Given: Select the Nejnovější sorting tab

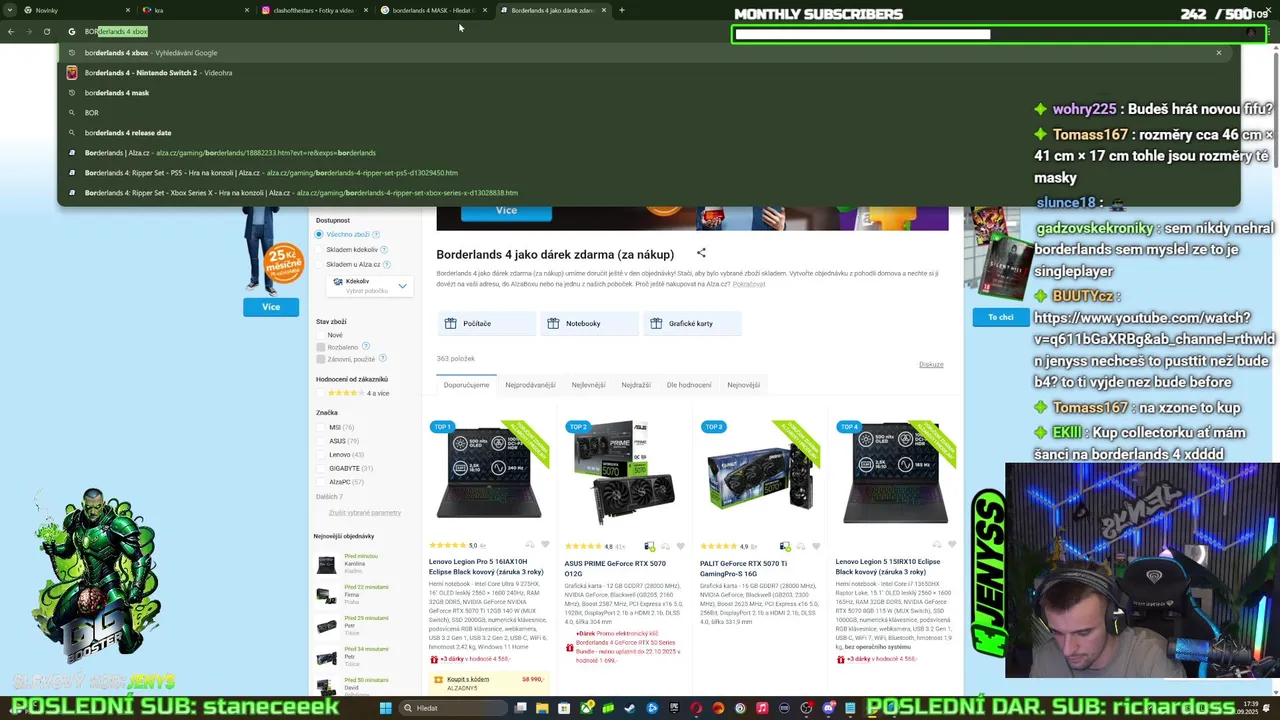Looking at the screenshot, I should pos(743,385).
